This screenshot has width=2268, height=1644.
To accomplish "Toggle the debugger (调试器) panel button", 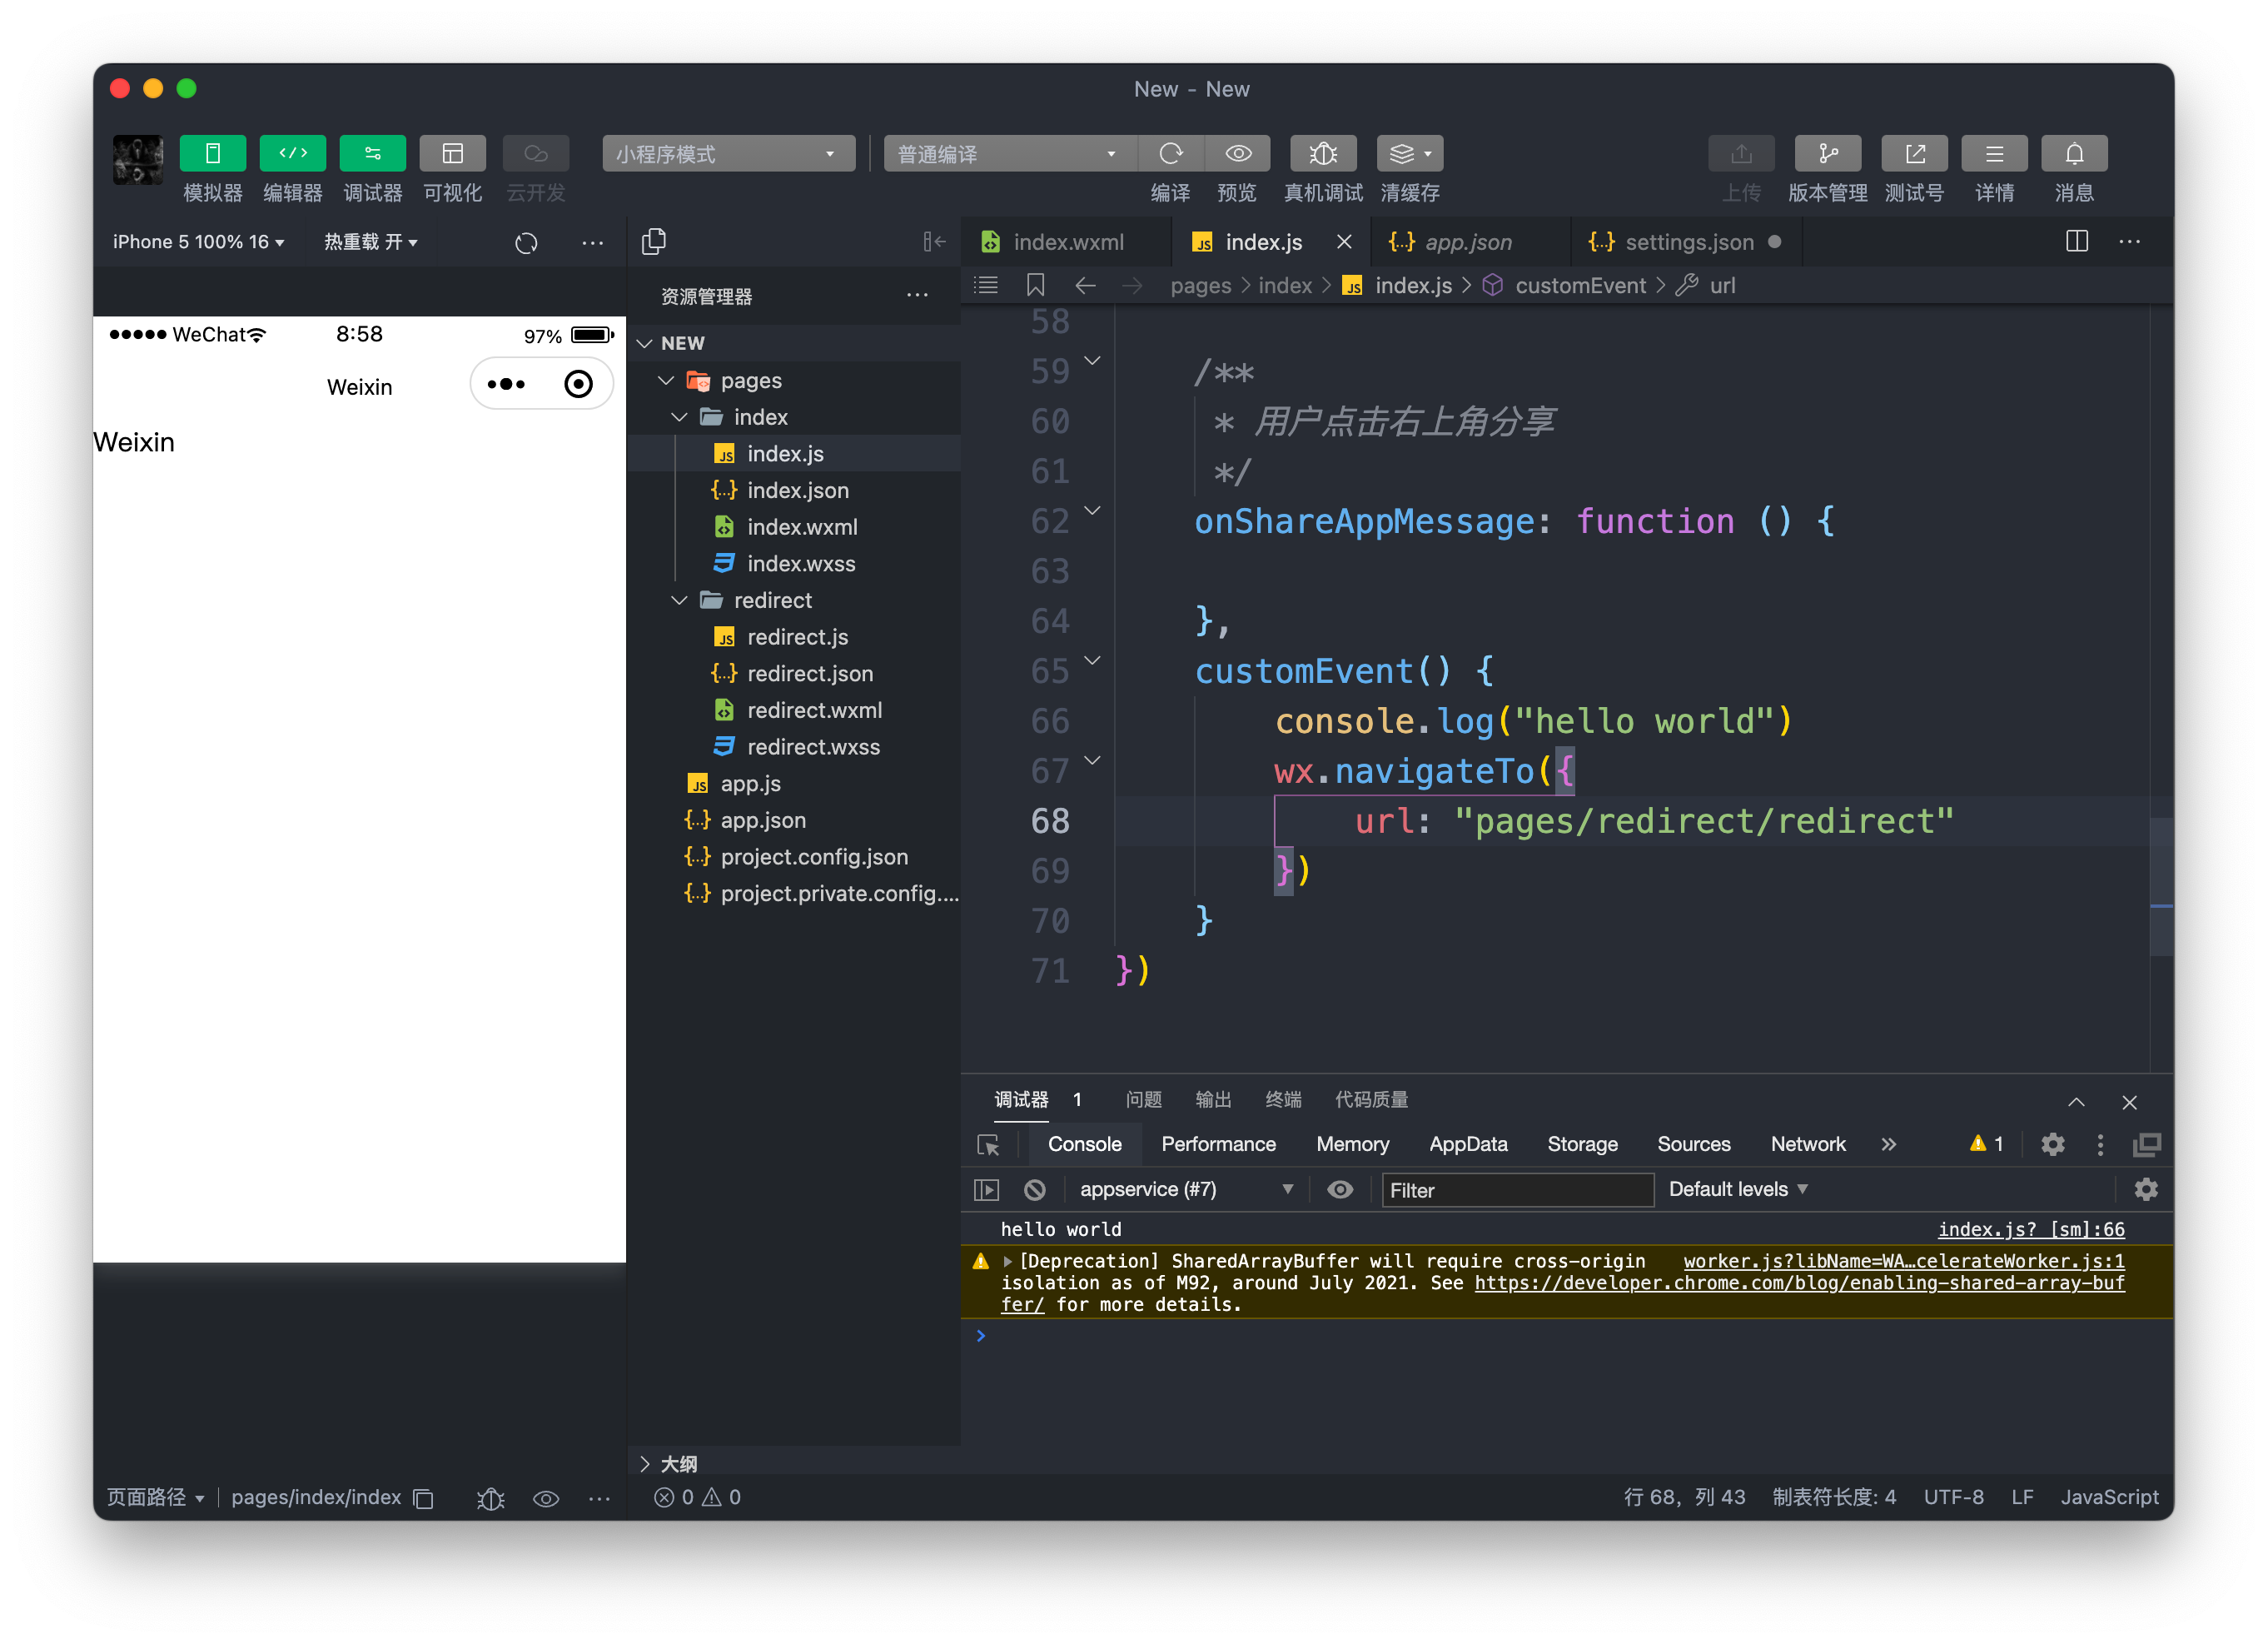I will (372, 154).
